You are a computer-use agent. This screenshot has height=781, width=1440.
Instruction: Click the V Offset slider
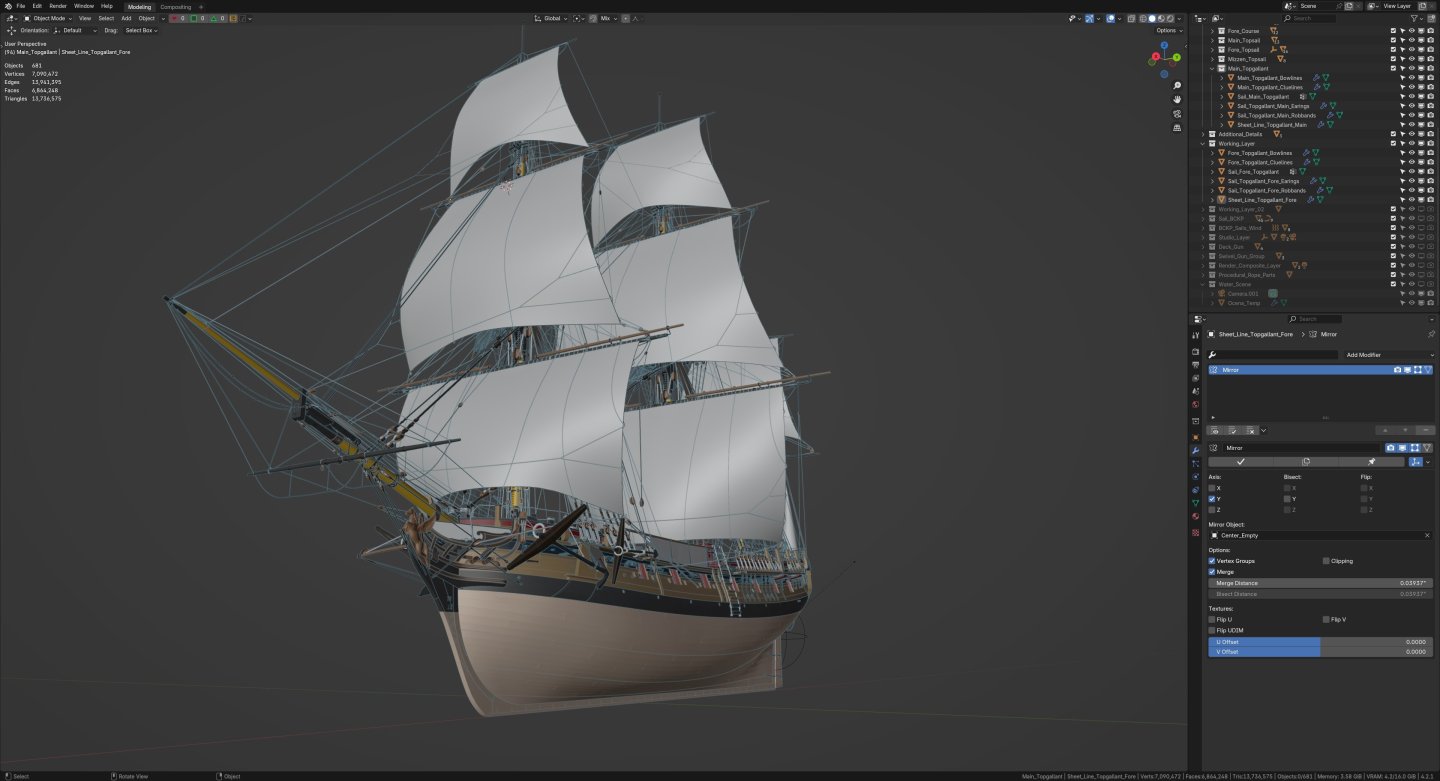(1320, 652)
